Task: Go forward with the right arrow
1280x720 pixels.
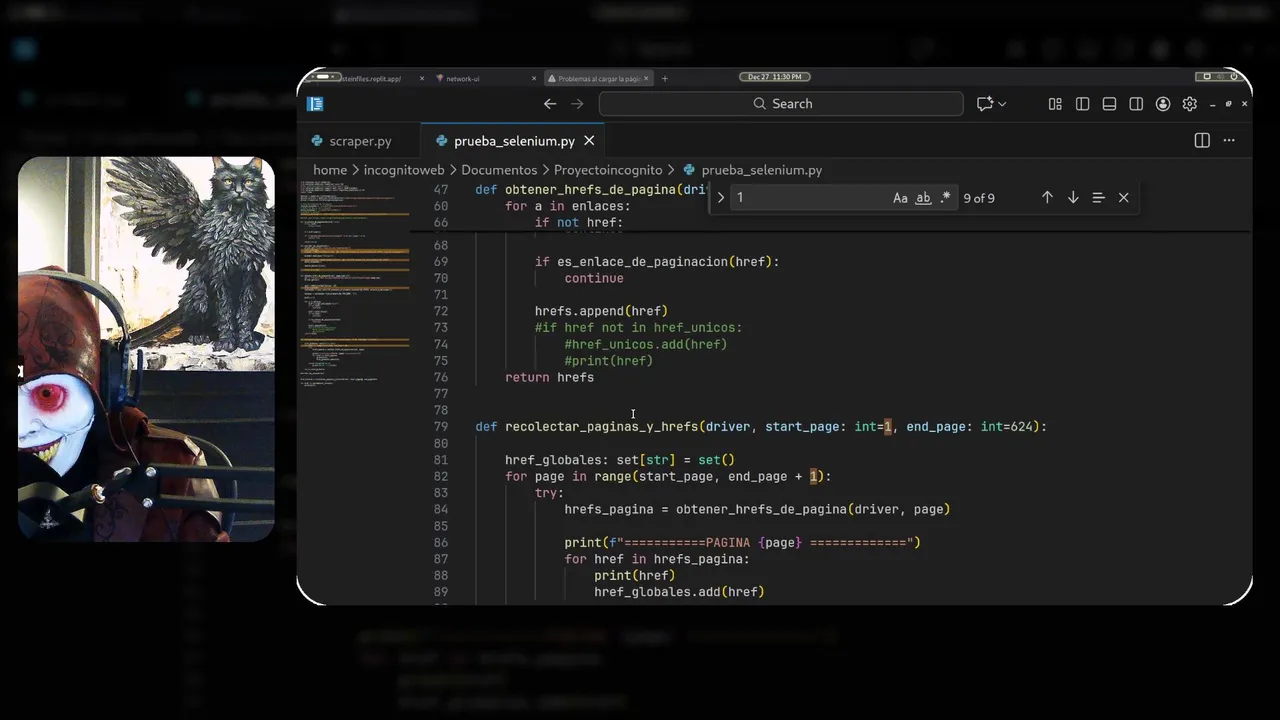Action: (577, 104)
